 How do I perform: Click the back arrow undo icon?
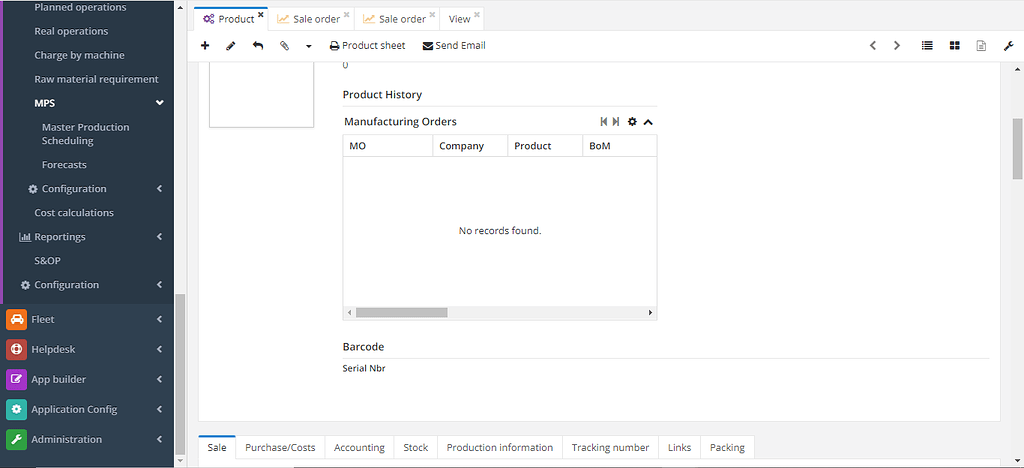click(x=258, y=46)
